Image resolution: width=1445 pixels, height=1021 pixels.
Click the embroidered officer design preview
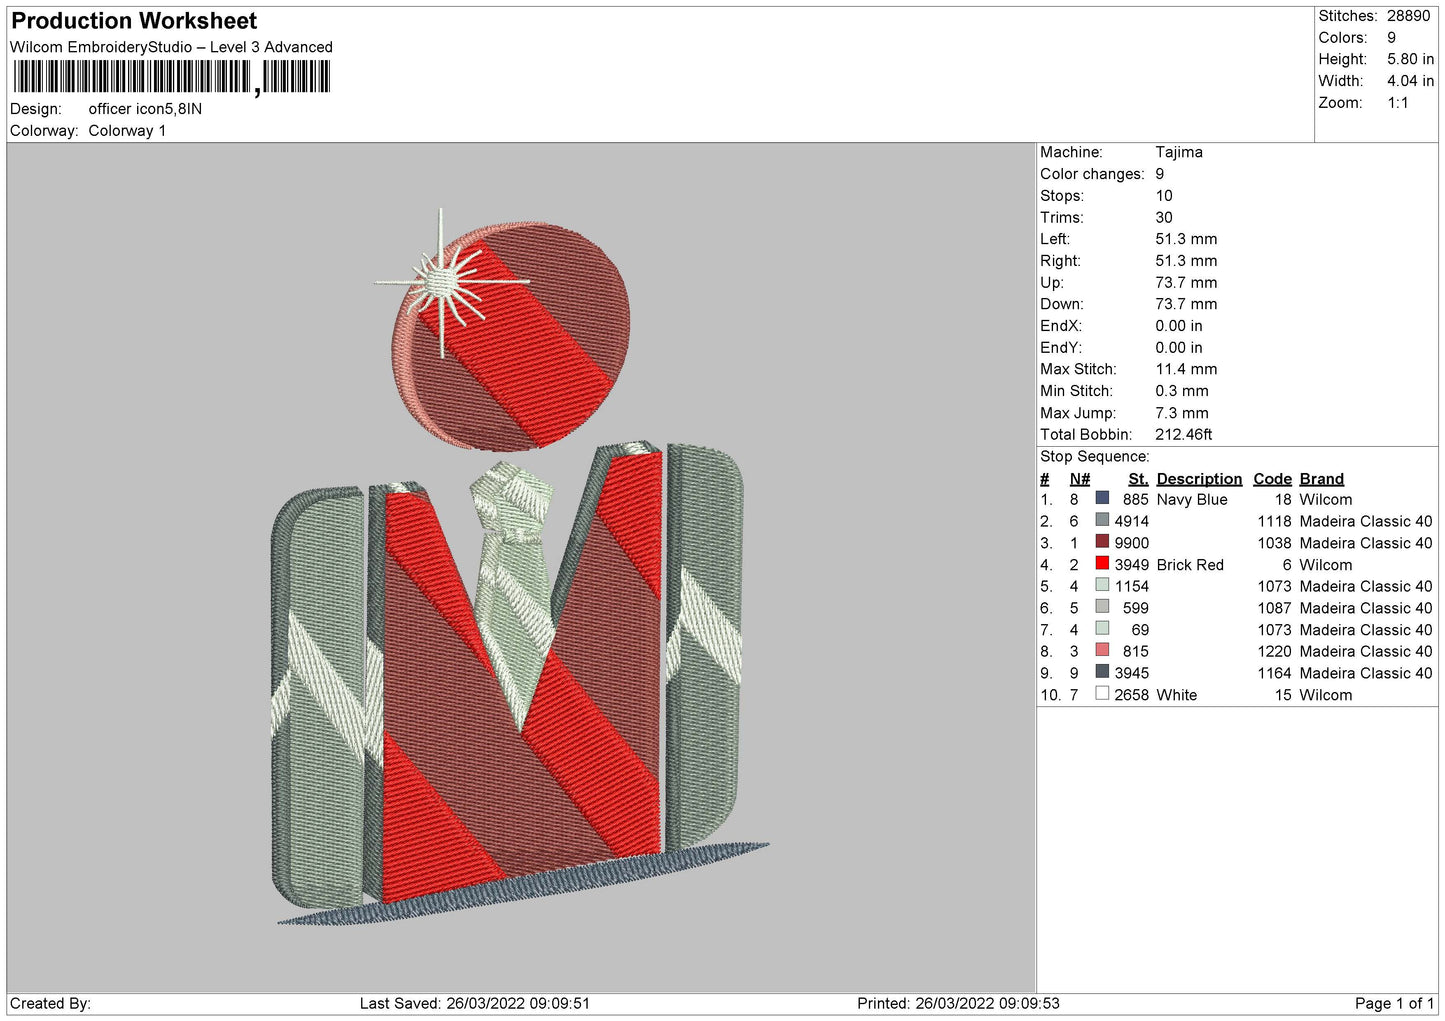click(520, 567)
